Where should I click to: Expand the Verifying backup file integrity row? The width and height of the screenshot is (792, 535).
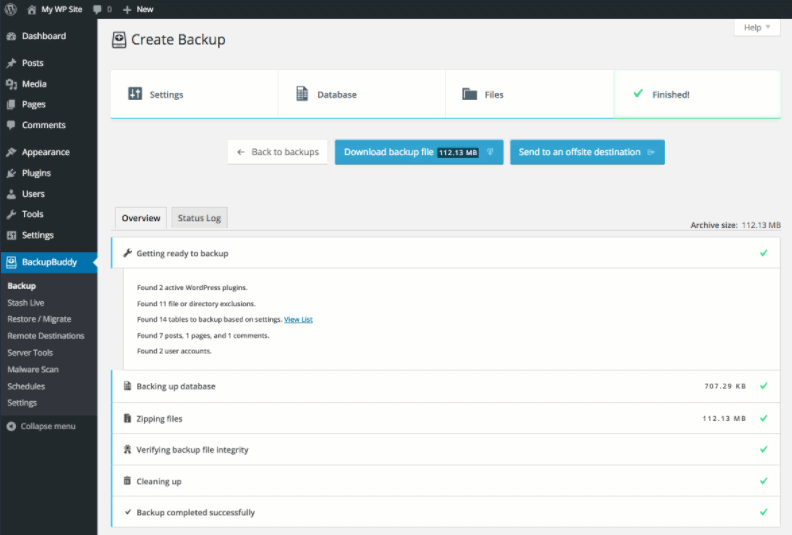446,450
